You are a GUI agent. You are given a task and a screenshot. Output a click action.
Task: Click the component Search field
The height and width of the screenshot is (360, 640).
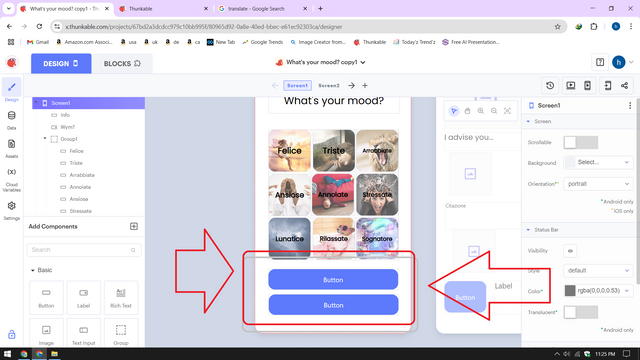click(x=84, y=250)
